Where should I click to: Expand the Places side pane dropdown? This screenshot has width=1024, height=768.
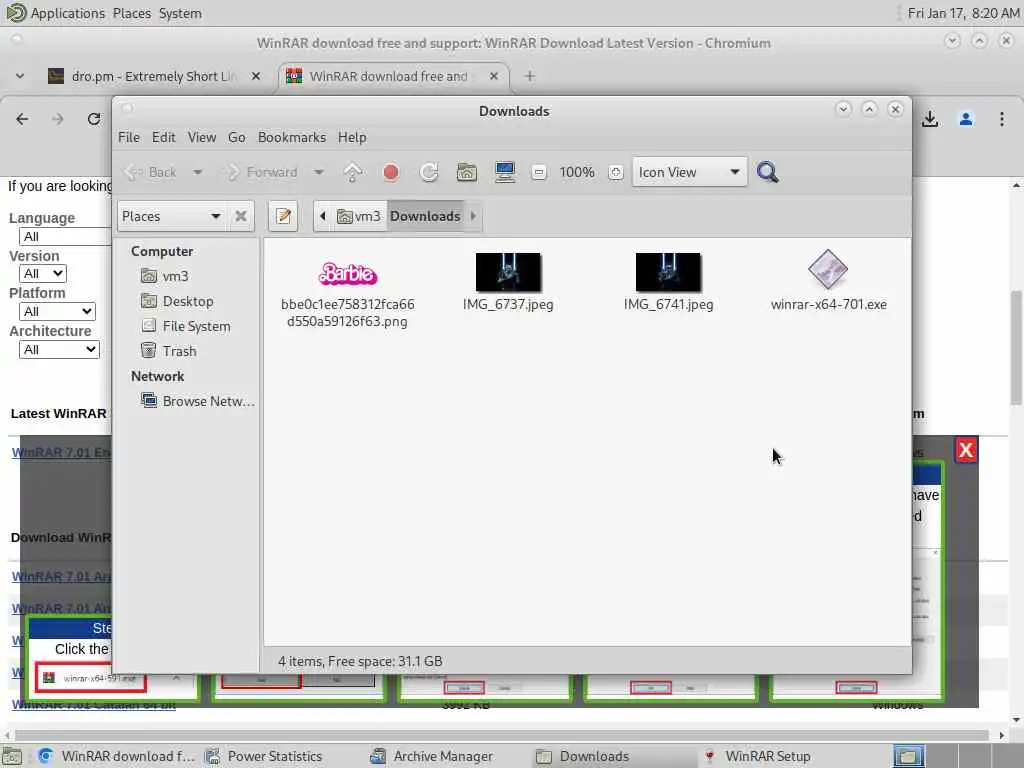172,216
